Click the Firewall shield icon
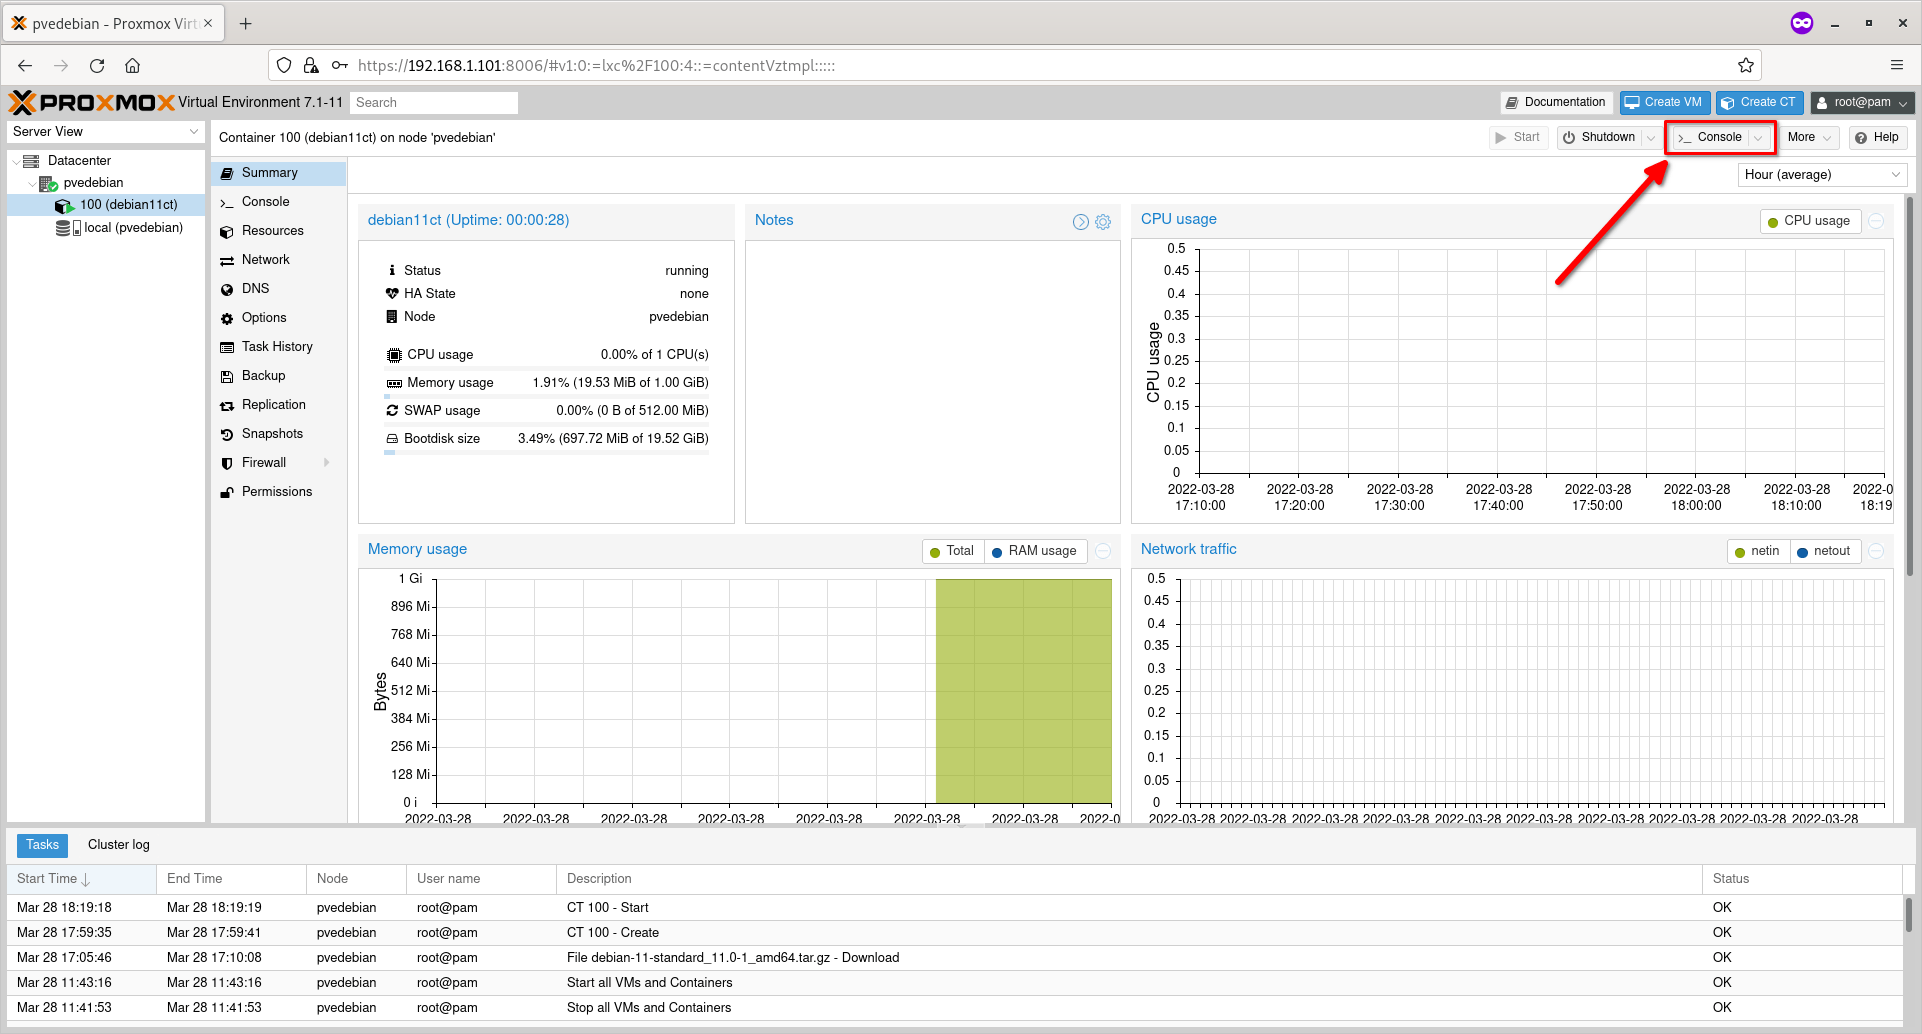This screenshot has height=1034, width=1922. point(227,463)
